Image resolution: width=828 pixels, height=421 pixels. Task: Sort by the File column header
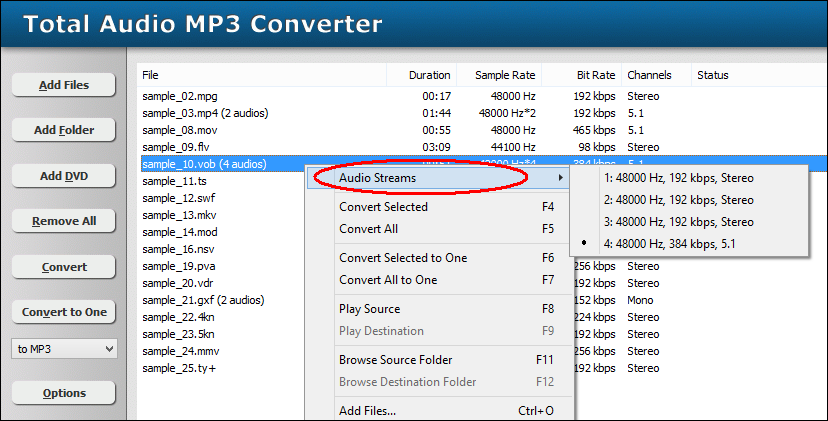pos(261,75)
